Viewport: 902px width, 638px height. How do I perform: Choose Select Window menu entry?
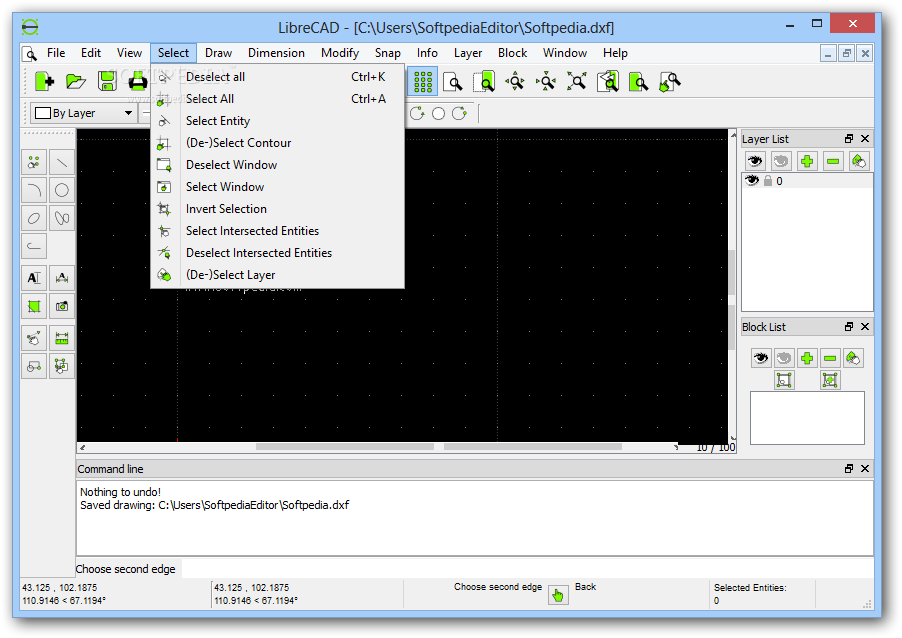277,186
